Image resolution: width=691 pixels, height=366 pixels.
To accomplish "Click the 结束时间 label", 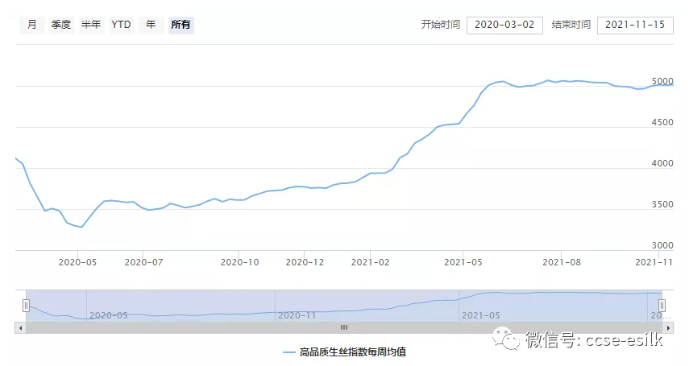I will [571, 25].
